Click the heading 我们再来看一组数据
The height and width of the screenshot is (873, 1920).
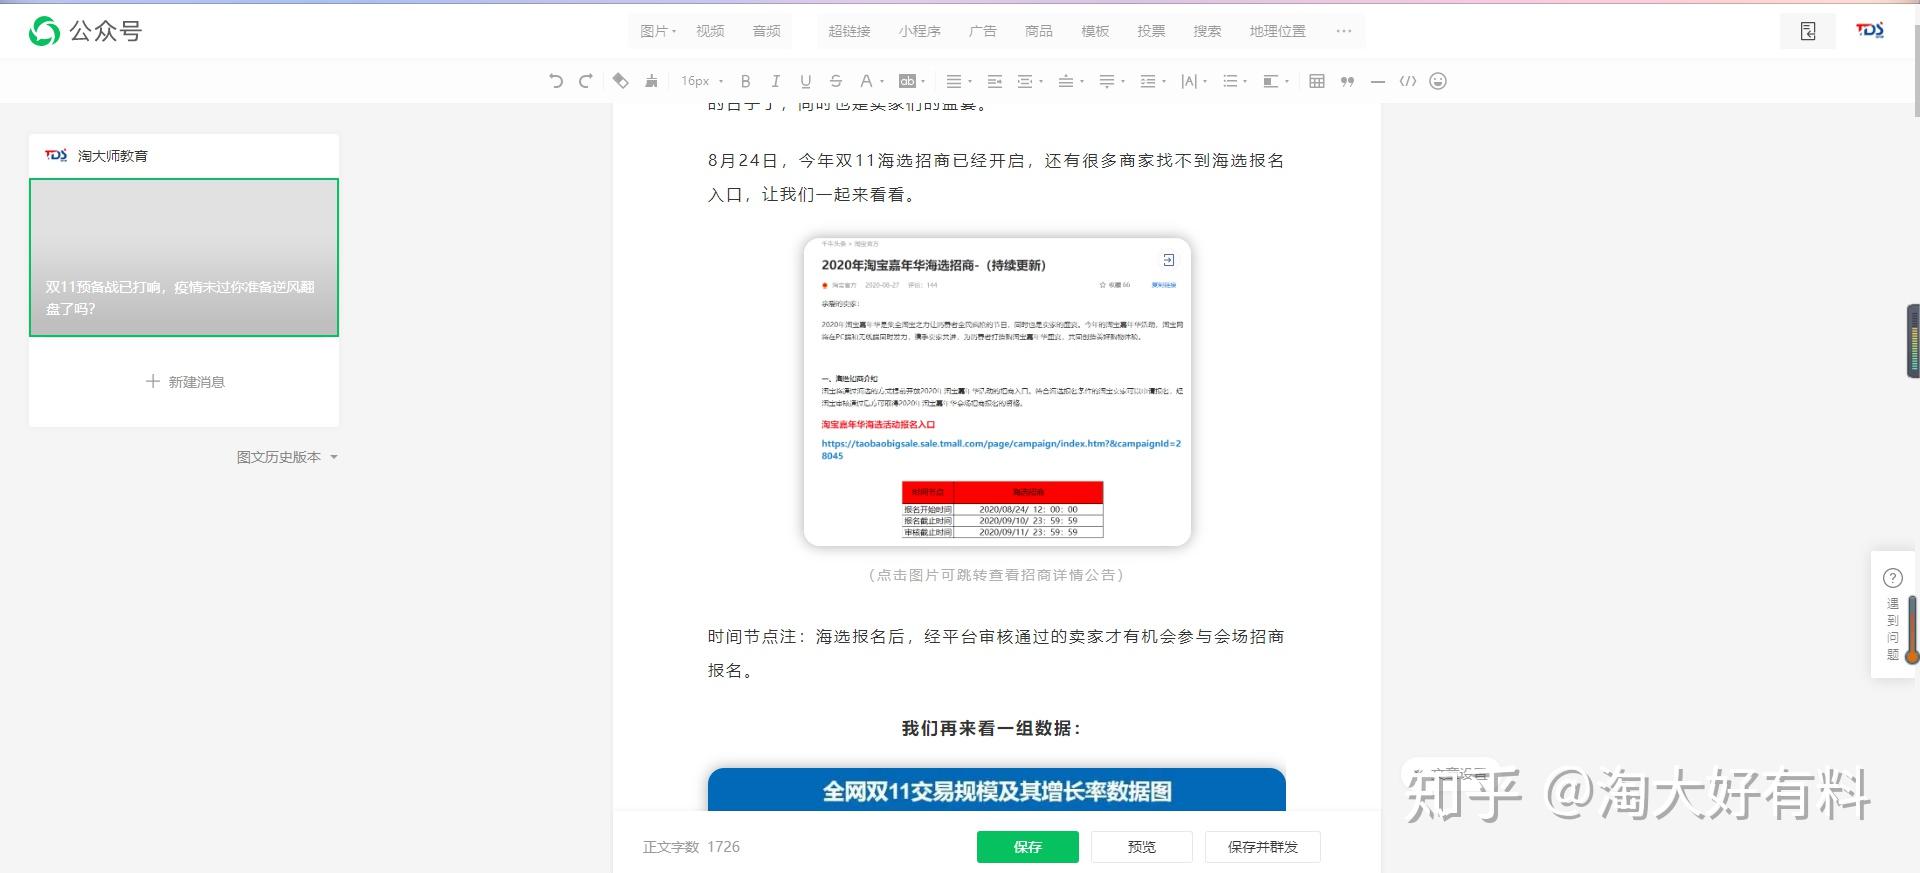point(991,728)
